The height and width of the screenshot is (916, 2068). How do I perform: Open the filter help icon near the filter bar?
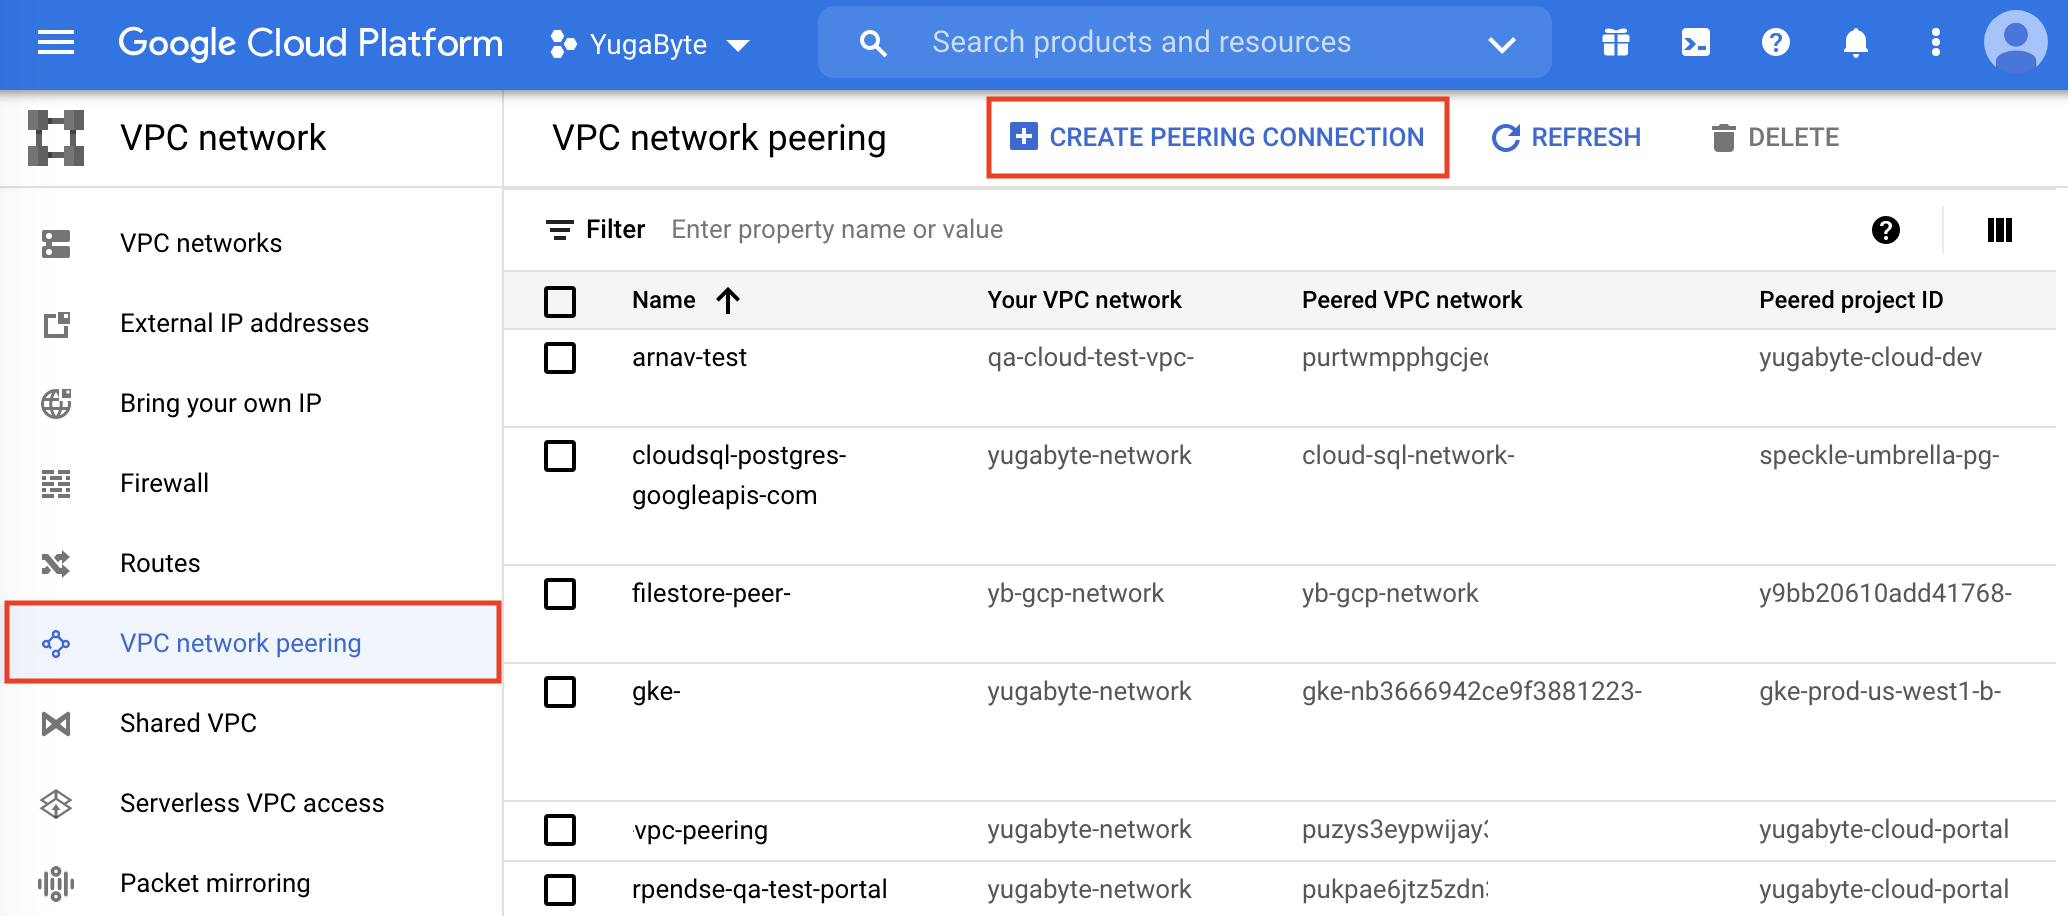click(1886, 230)
